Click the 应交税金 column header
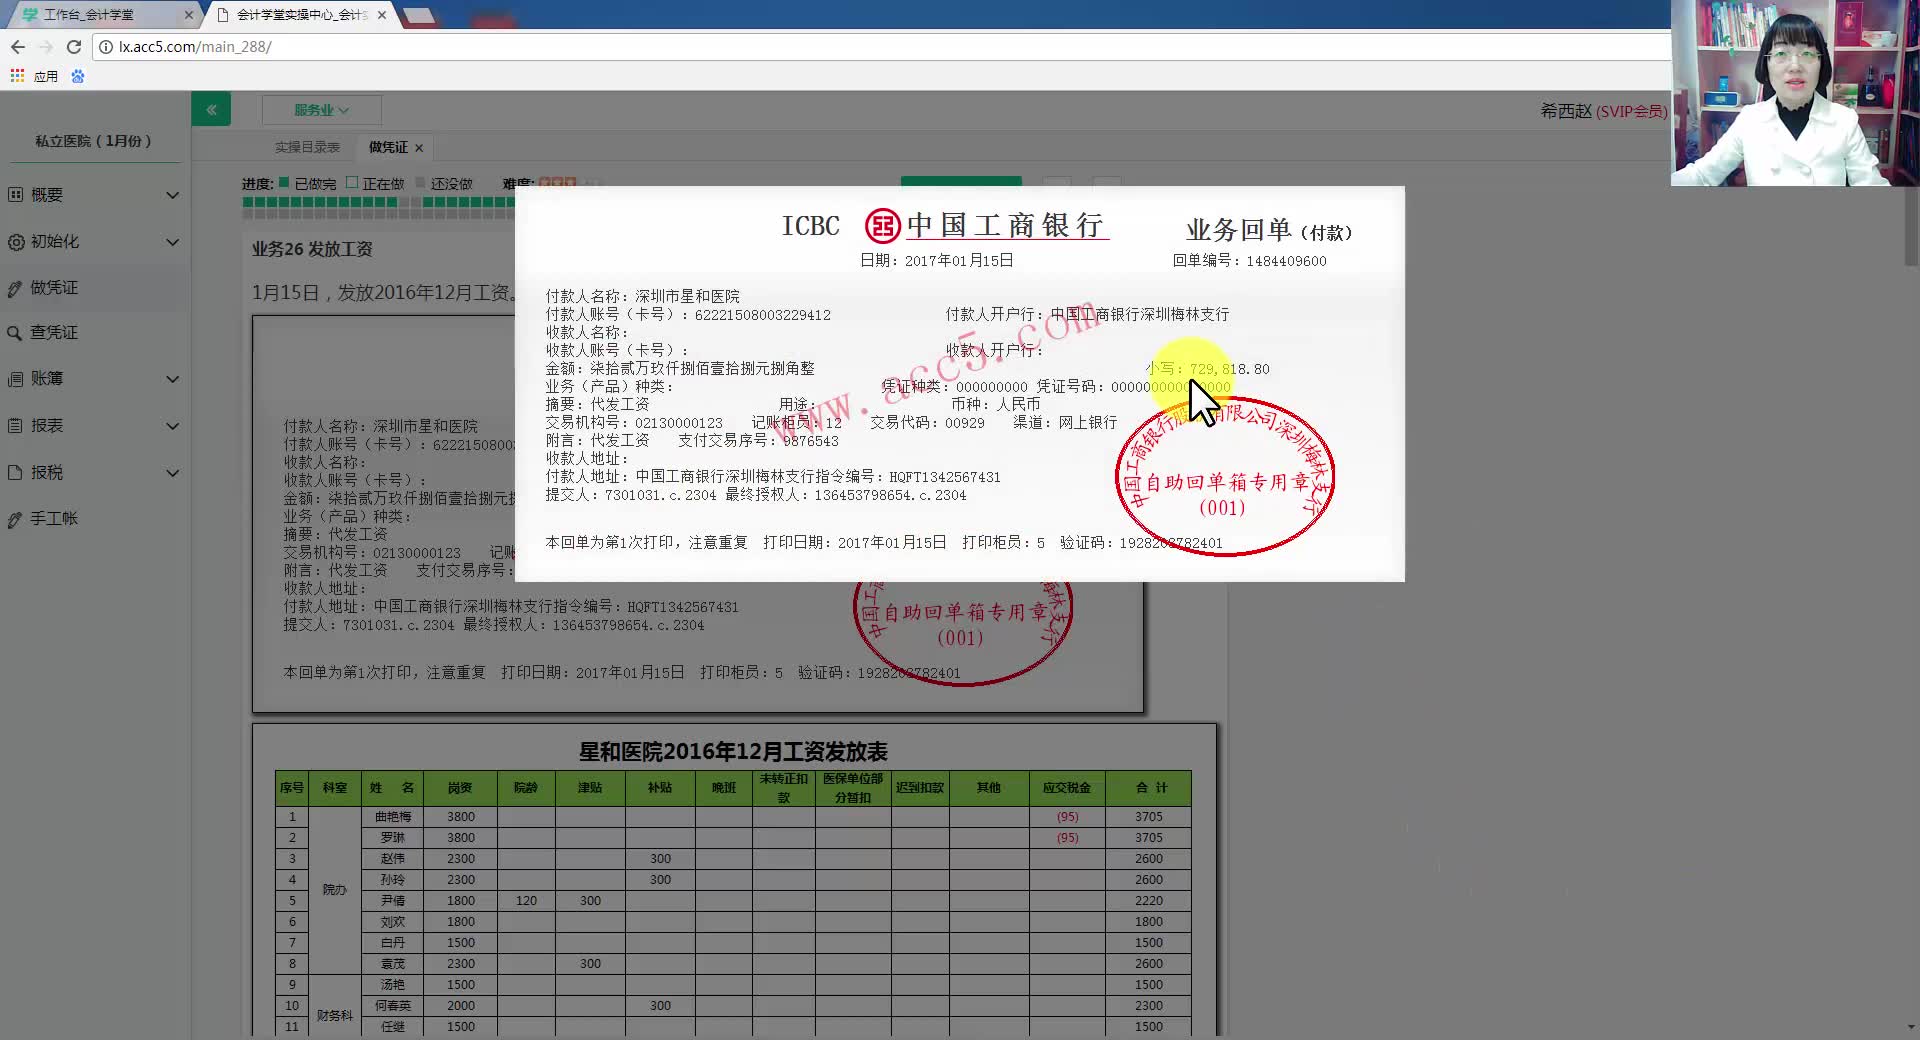The height and width of the screenshot is (1040, 1920). click(1067, 788)
